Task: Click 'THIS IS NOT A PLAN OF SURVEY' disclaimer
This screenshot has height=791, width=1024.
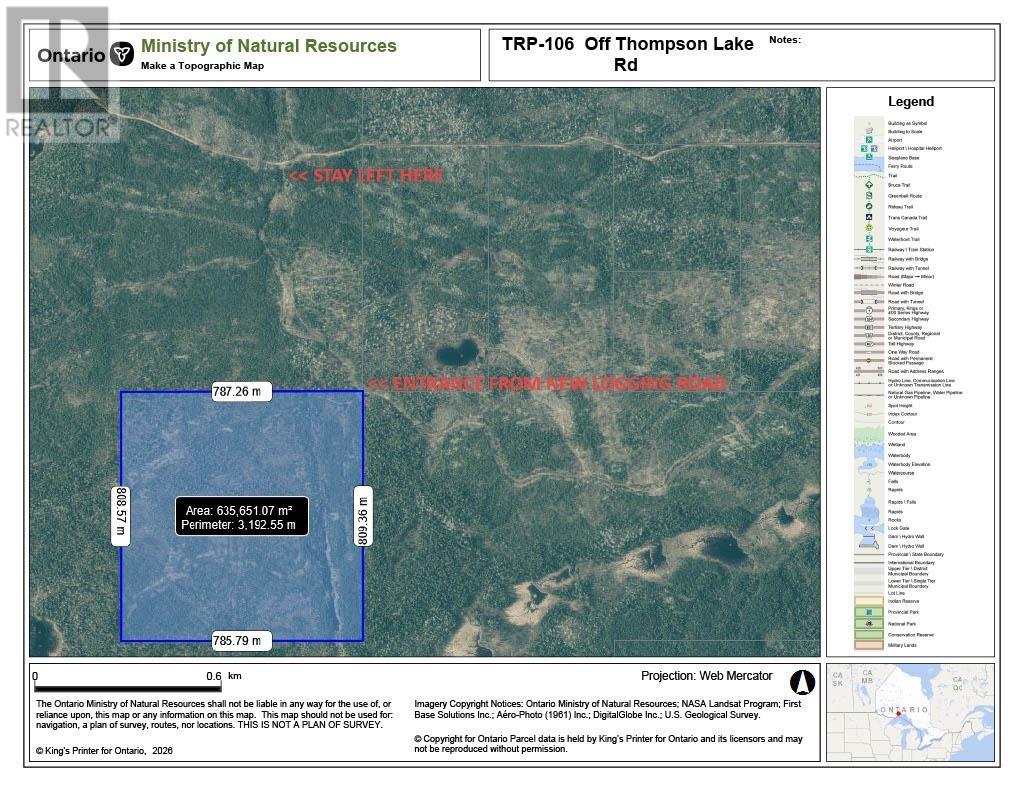Action: [x=310, y=725]
